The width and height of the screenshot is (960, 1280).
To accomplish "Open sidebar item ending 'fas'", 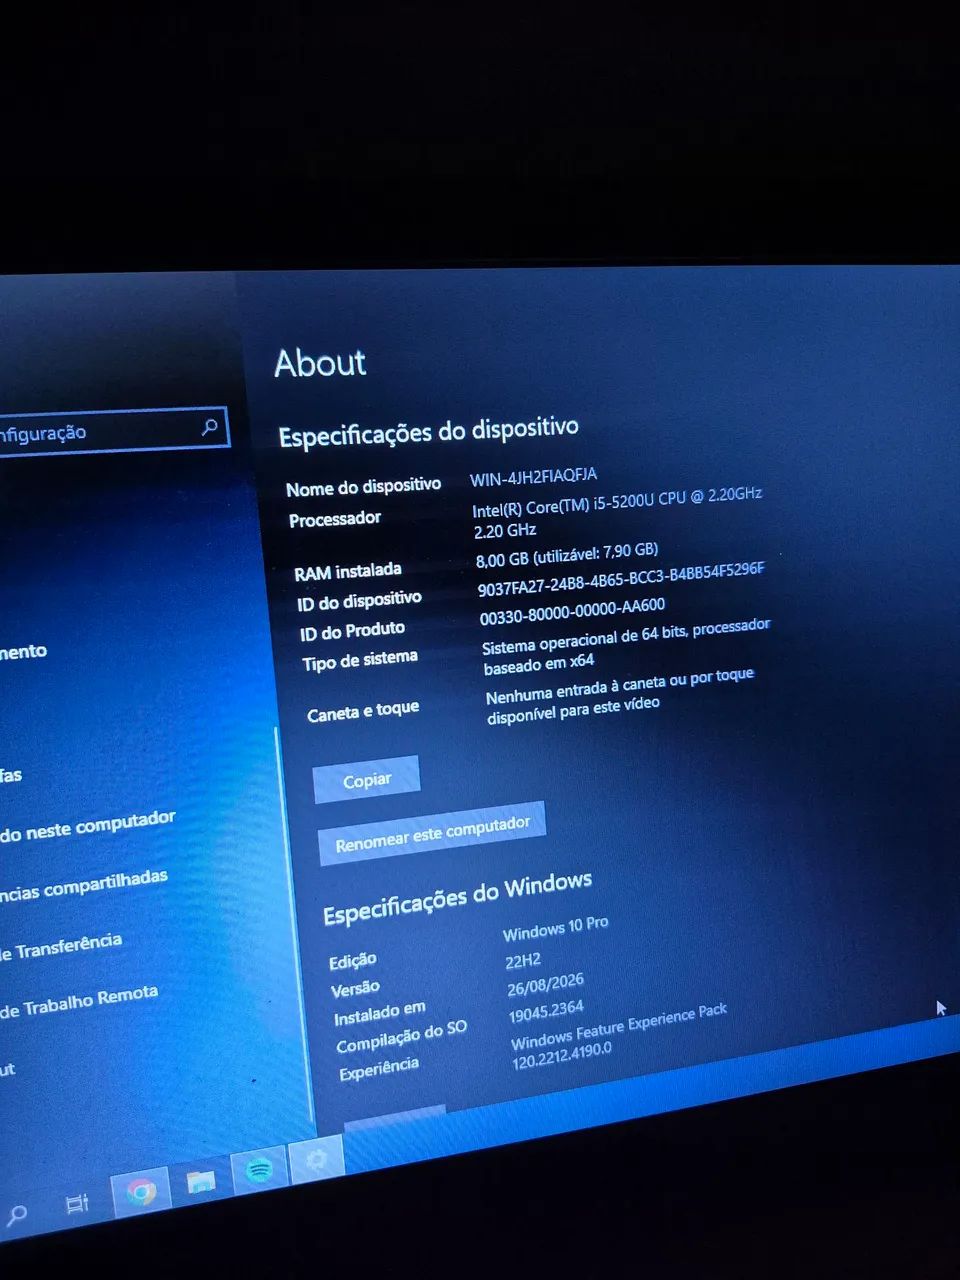I will tap(11, 775).
